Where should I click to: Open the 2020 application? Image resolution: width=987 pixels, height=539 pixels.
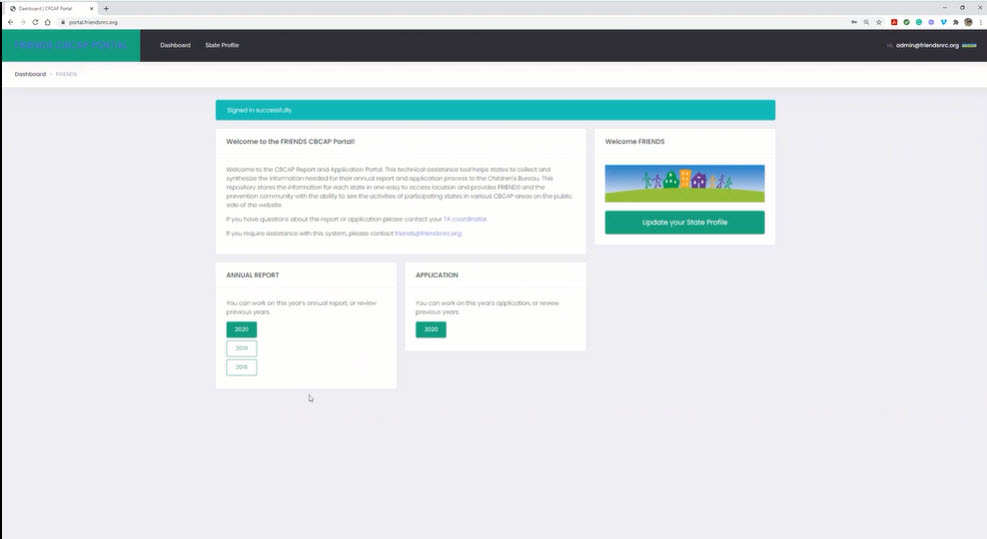(431, 329)
